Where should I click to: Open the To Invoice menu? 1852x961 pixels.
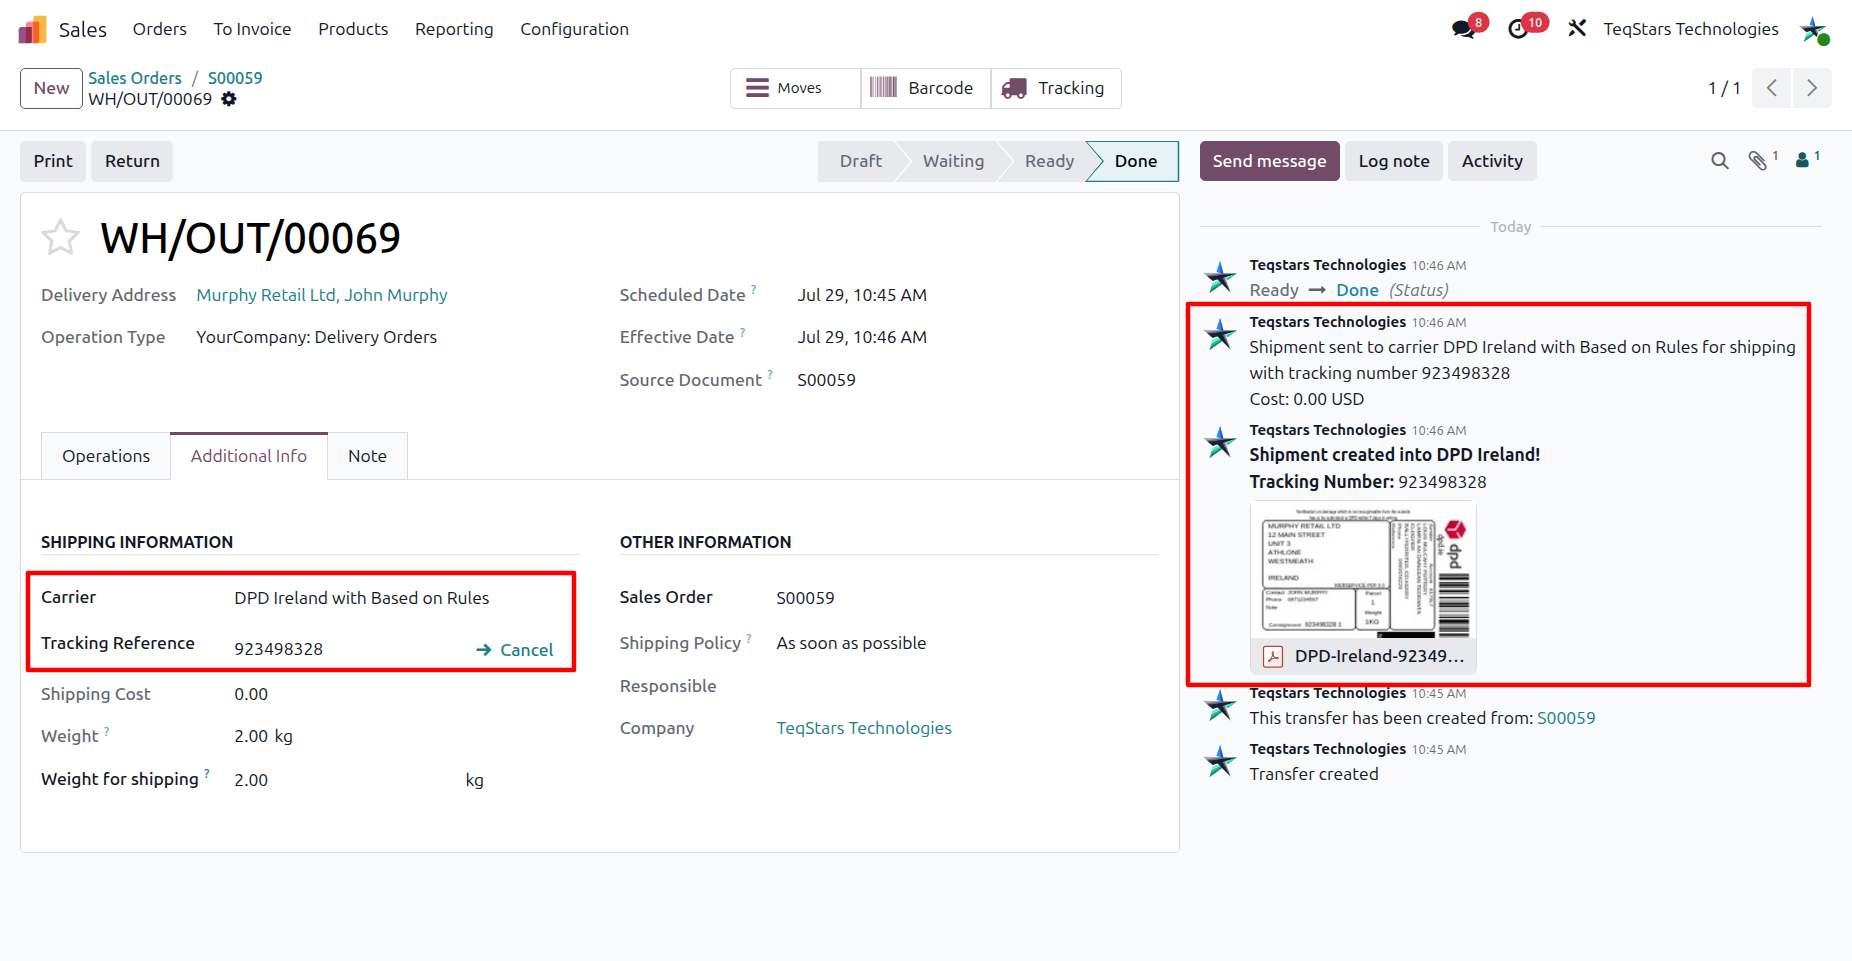coord(252,29)
